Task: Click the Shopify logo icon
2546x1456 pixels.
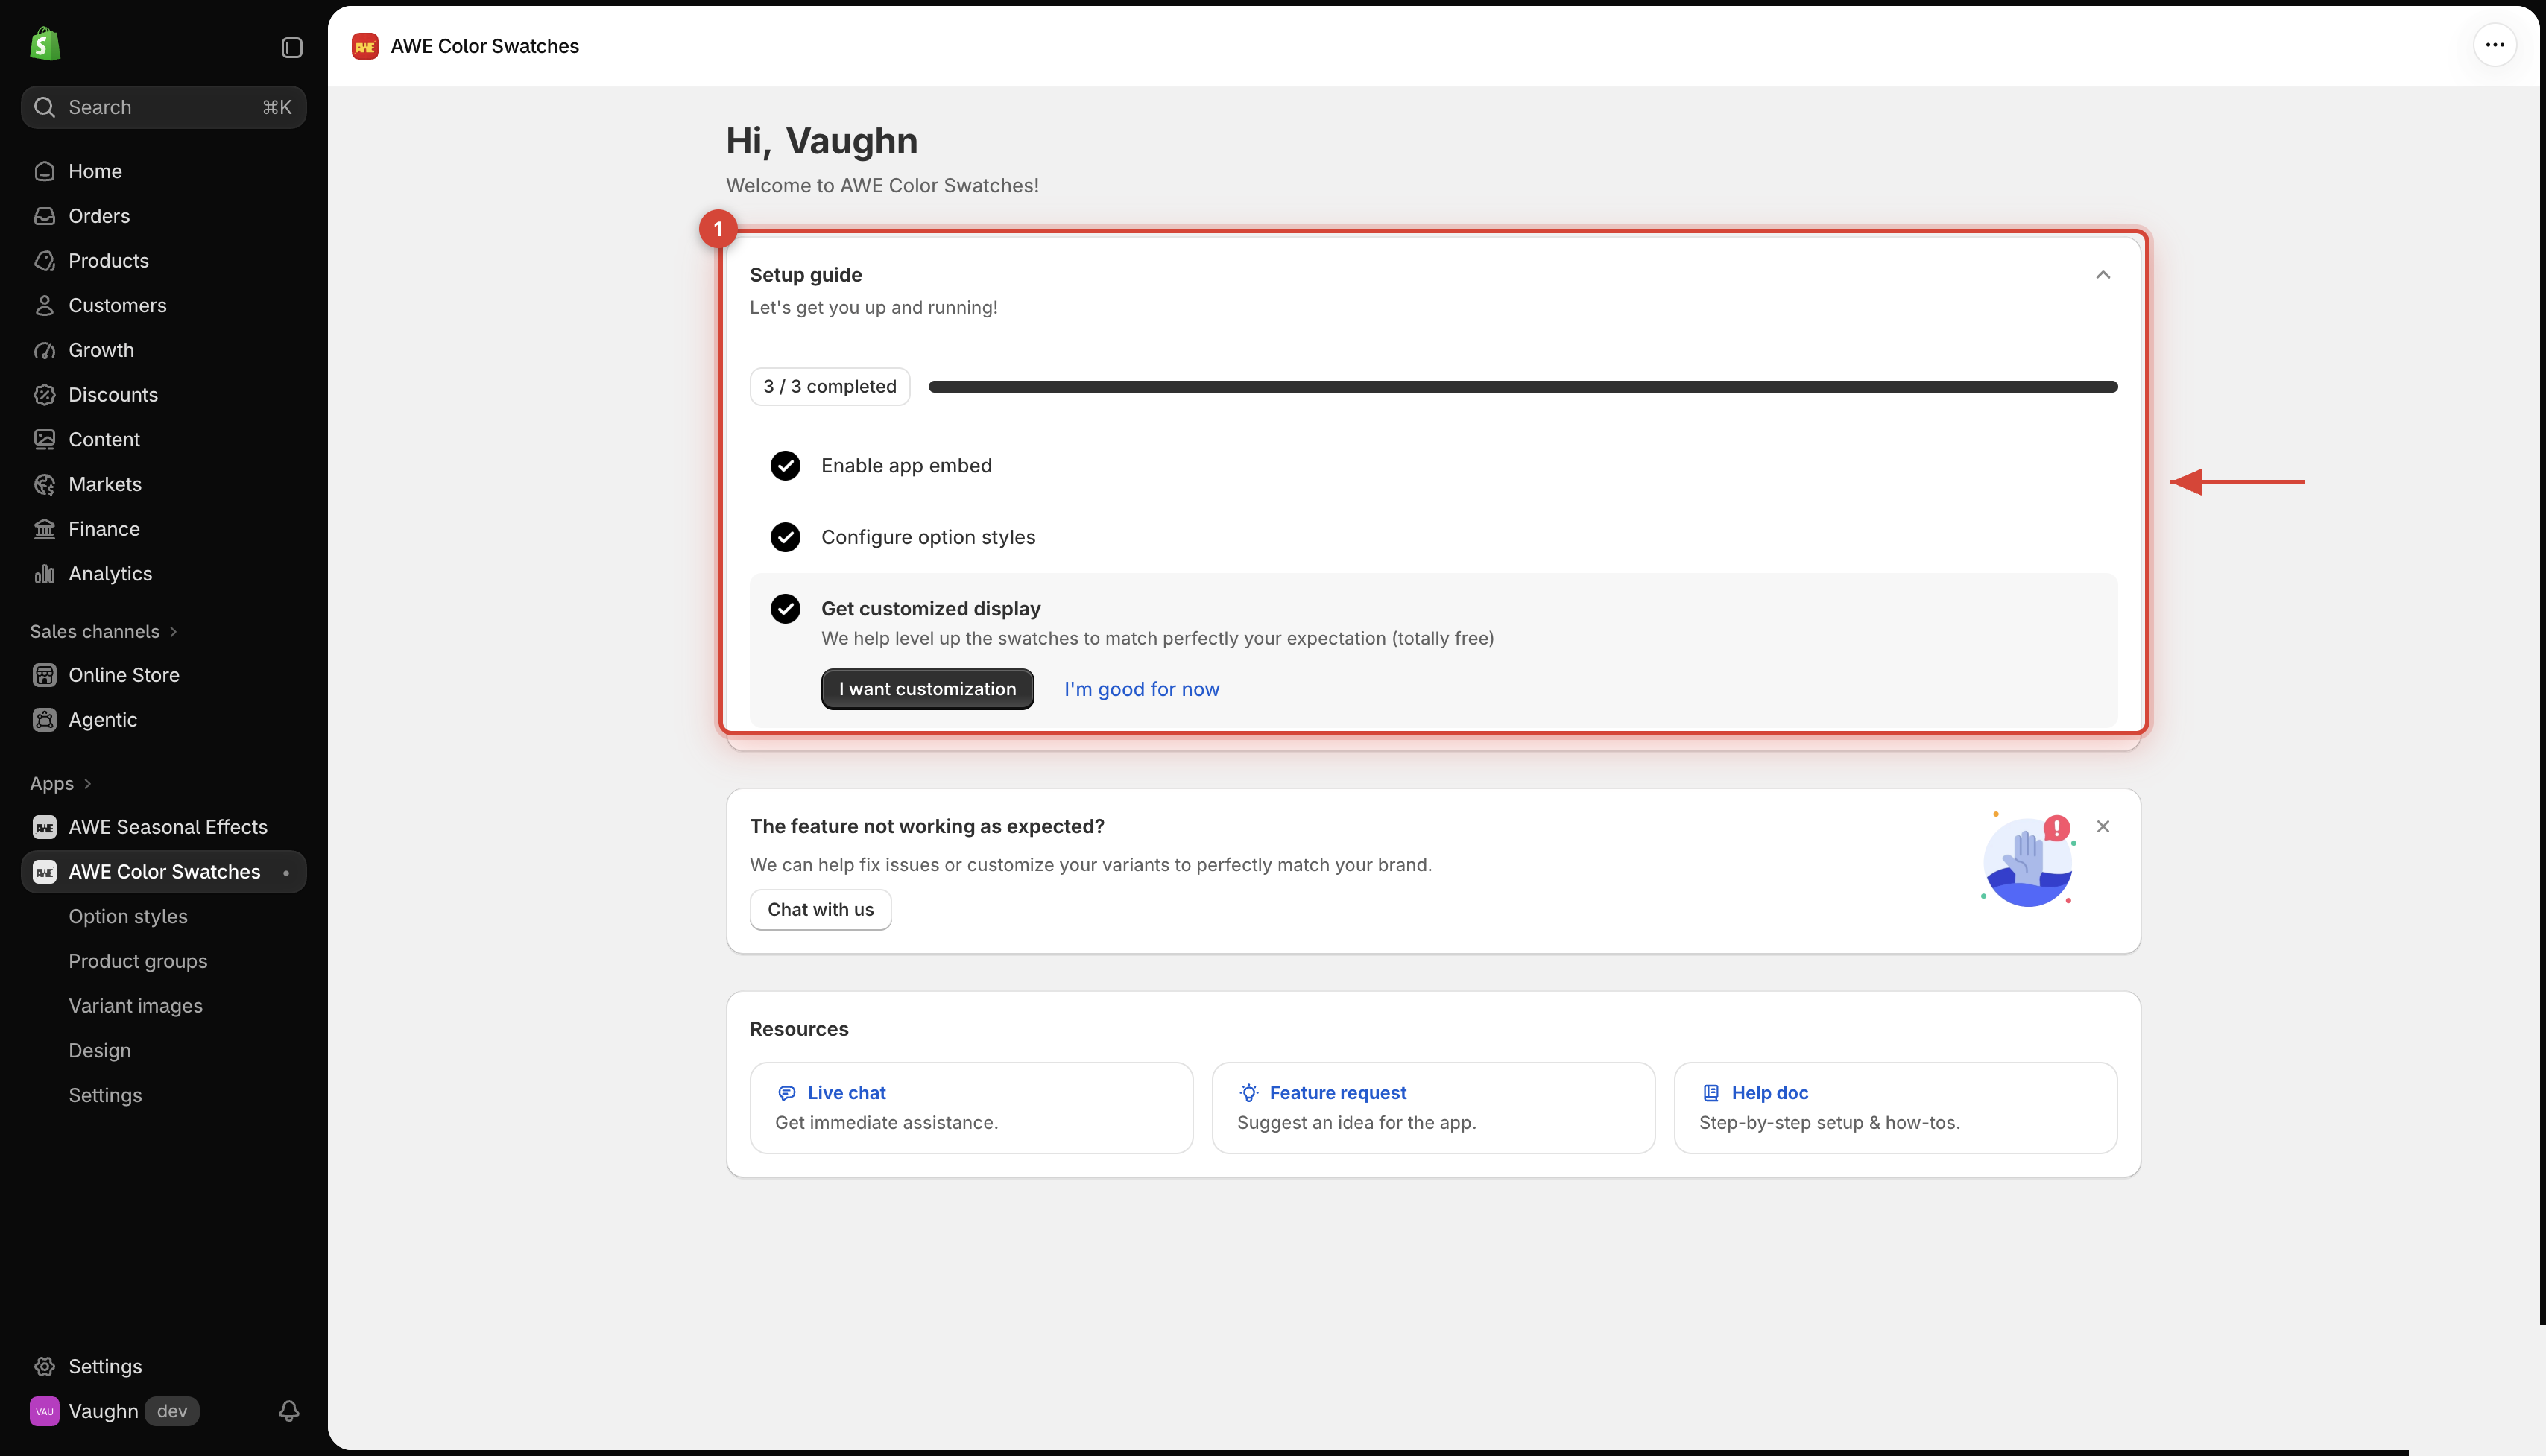Action: tap(45, 45)
